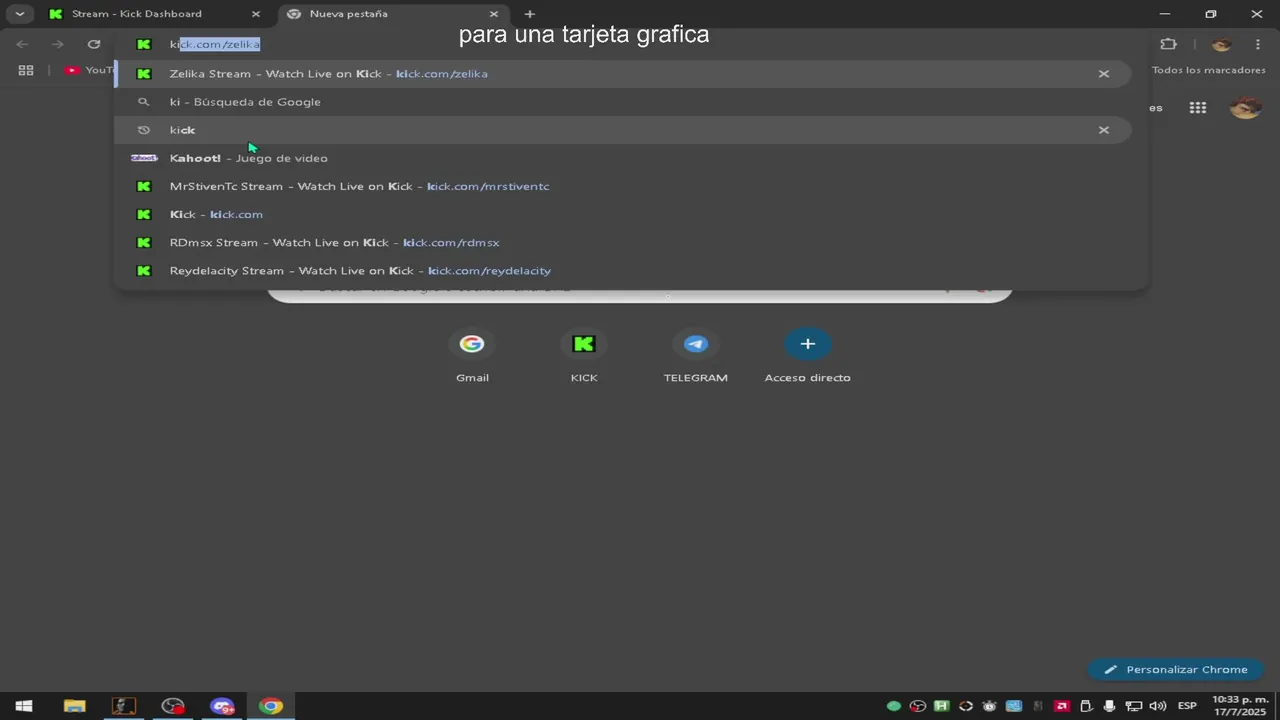Image resolution: width=1280 pixels, height=720 pixels.
Task: Click the history clock icon beside 'kick'
Action: pyautogui.click(x=144, y=130)
